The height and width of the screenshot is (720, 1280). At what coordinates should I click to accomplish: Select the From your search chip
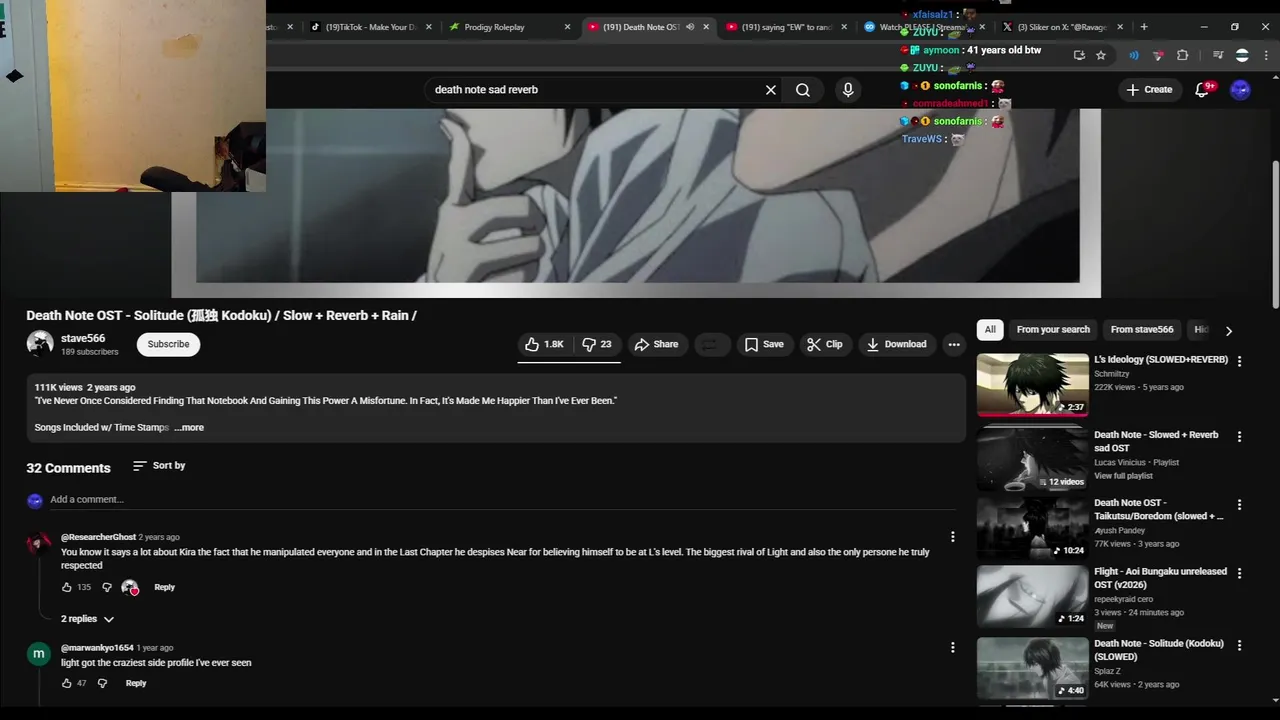point(1053,329)
